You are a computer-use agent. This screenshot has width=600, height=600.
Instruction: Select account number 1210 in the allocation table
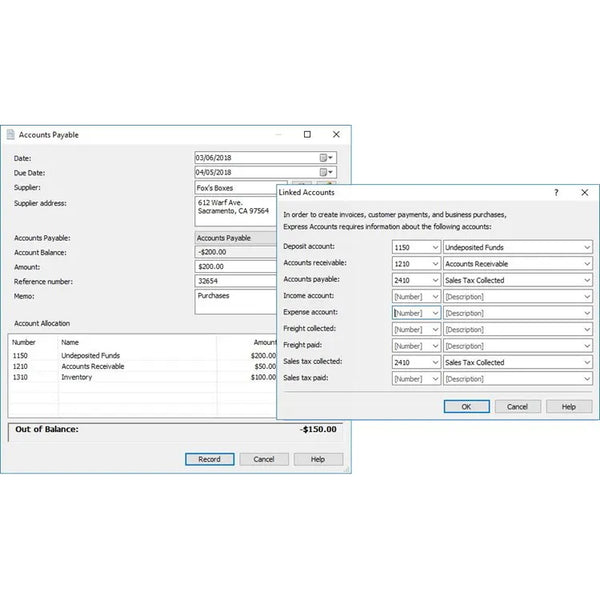point(20,366)
